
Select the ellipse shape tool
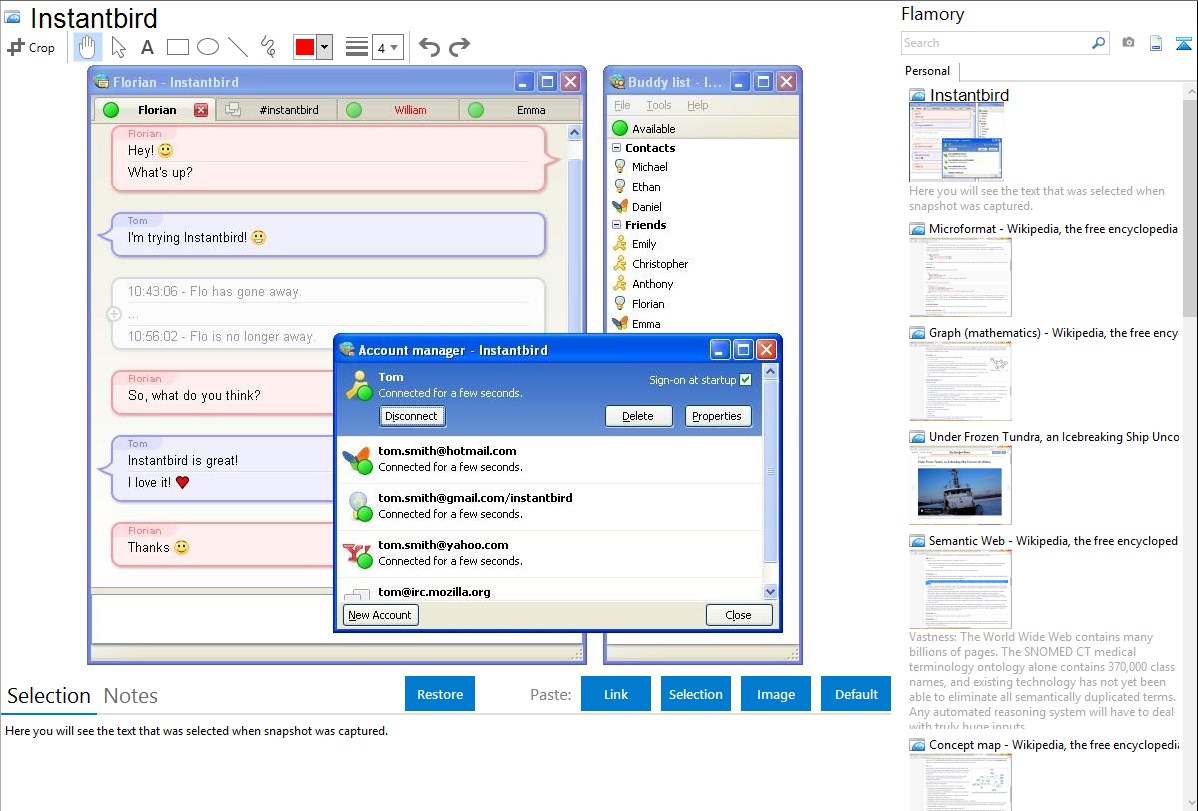click(208, 47)
